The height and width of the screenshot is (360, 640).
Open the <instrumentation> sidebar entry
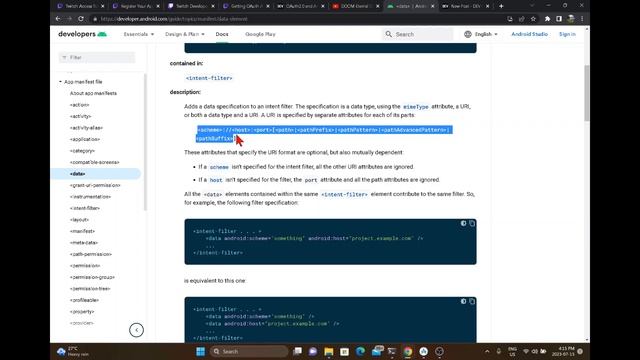pos(90,196)
